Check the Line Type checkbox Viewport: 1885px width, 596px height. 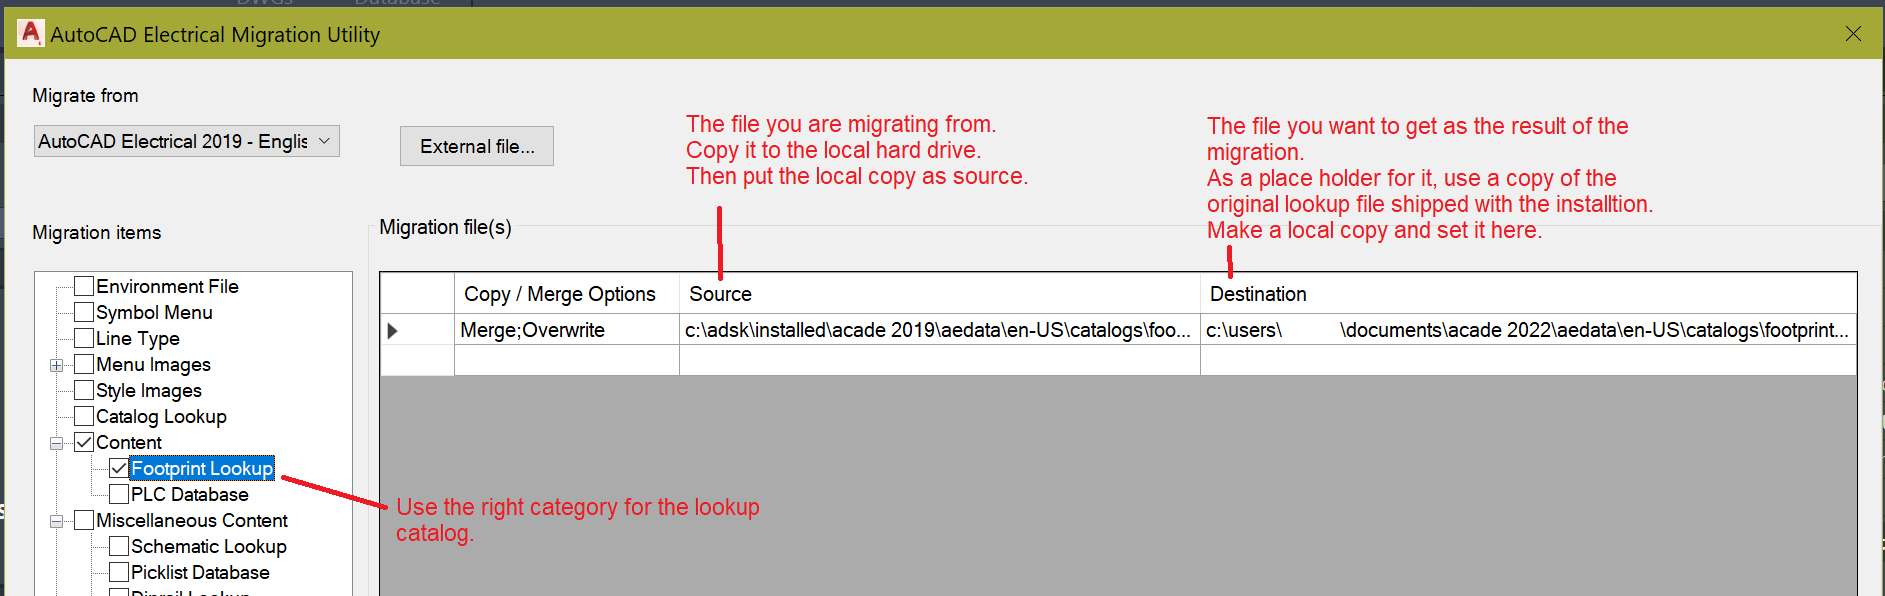tap(84, 338)
